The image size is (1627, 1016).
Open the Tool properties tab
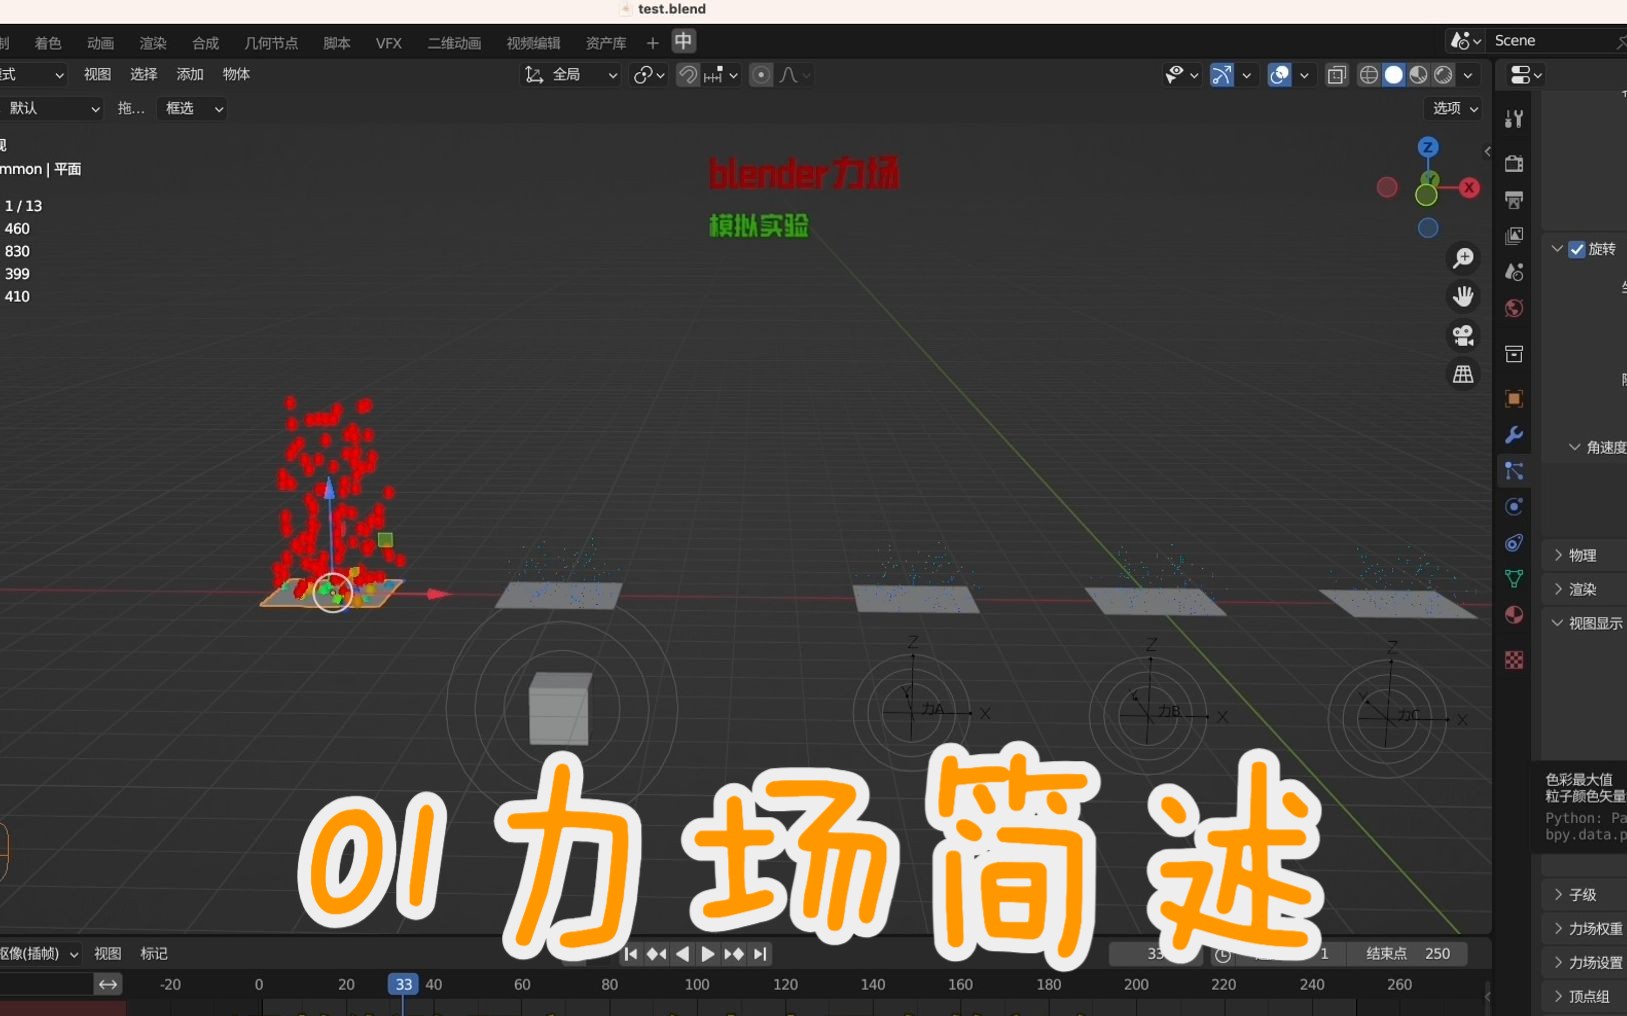(x=1514, y=119)
